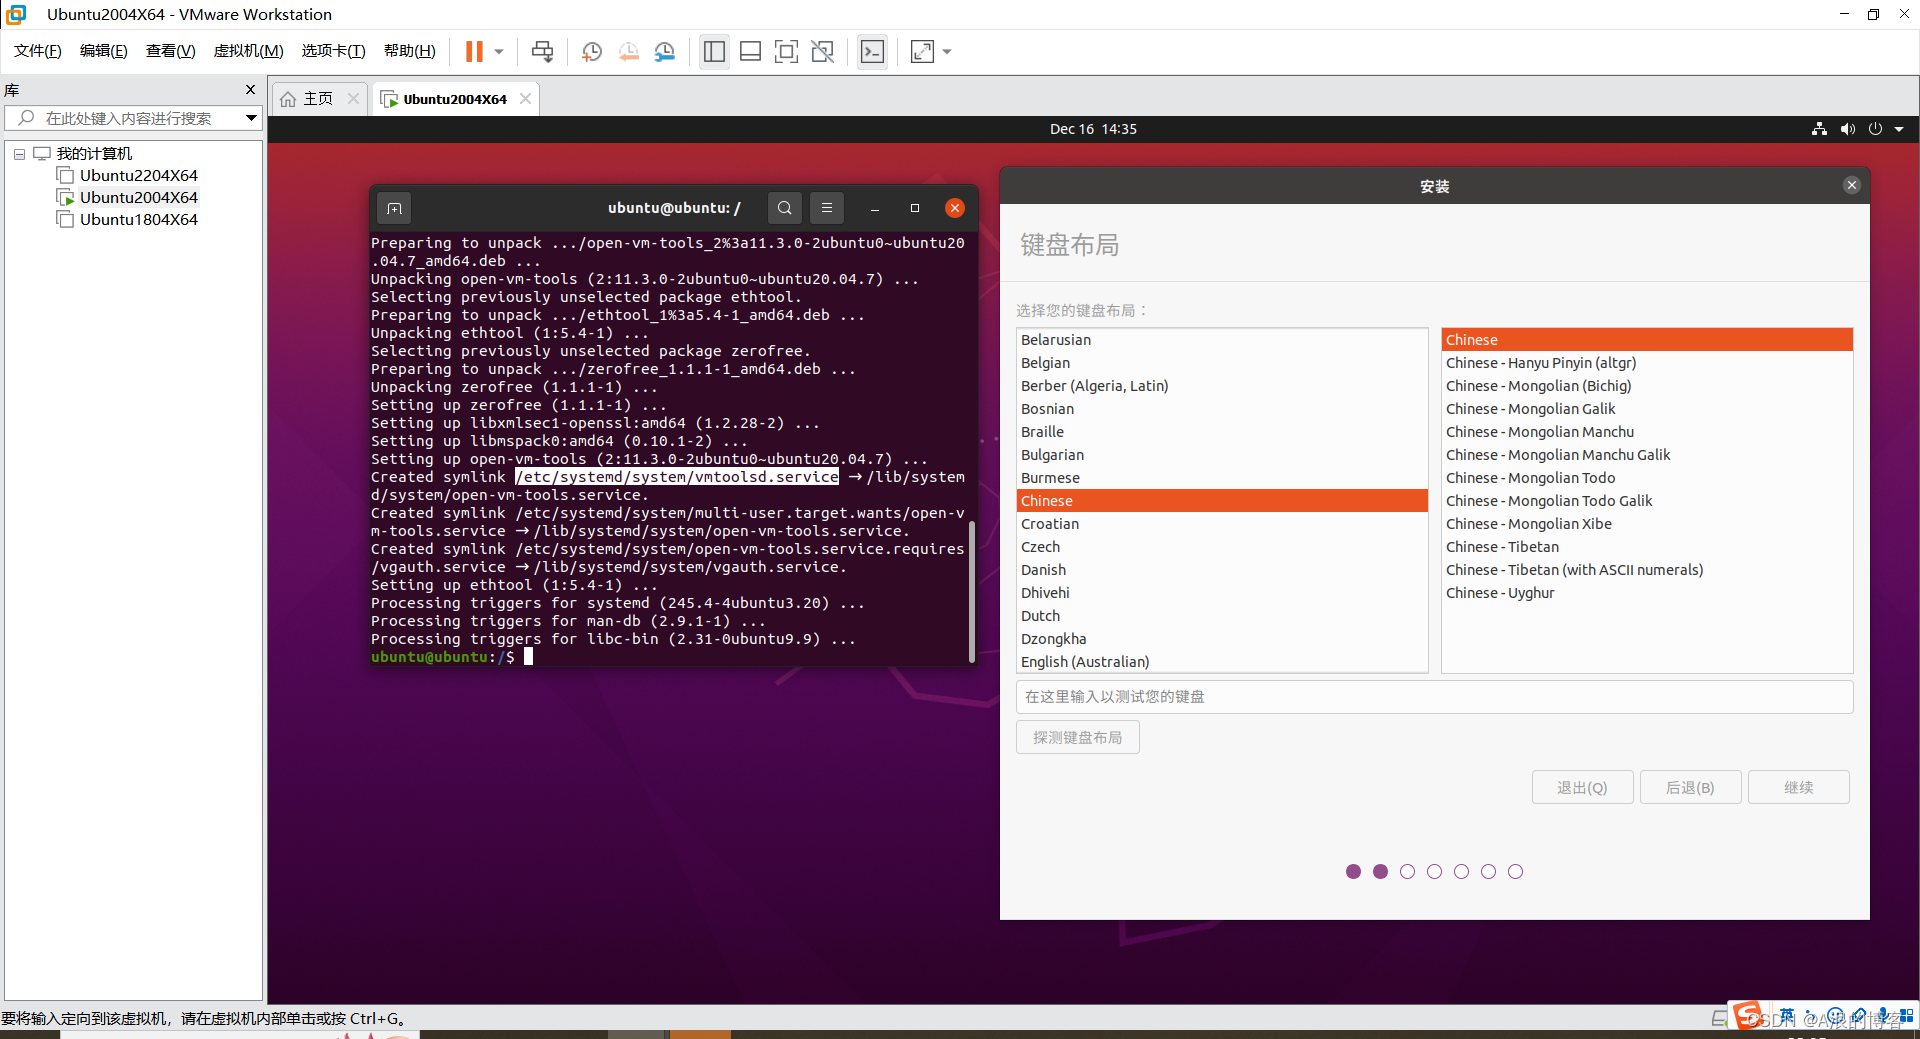Screen dimensions: 1920x1039
Task: Select Croatian keyboard layout
Action: coord(1222,524)
